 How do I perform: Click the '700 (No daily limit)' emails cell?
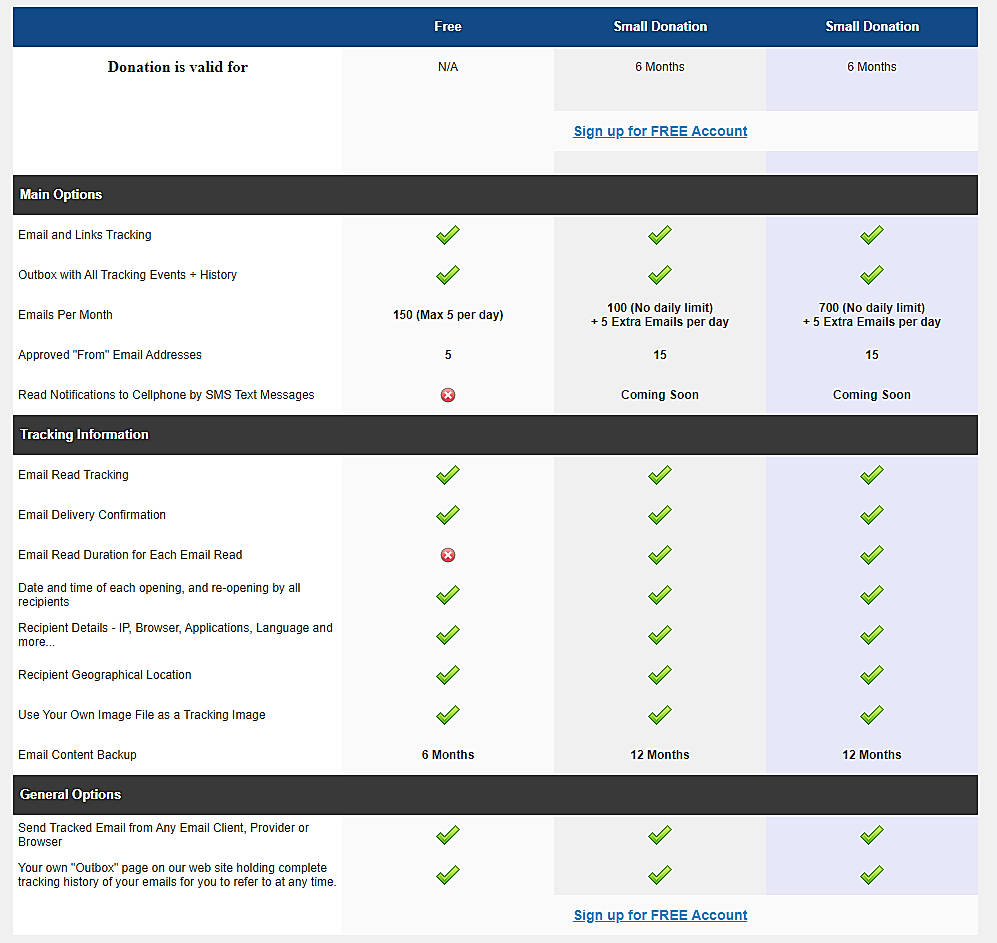[872, 315]
